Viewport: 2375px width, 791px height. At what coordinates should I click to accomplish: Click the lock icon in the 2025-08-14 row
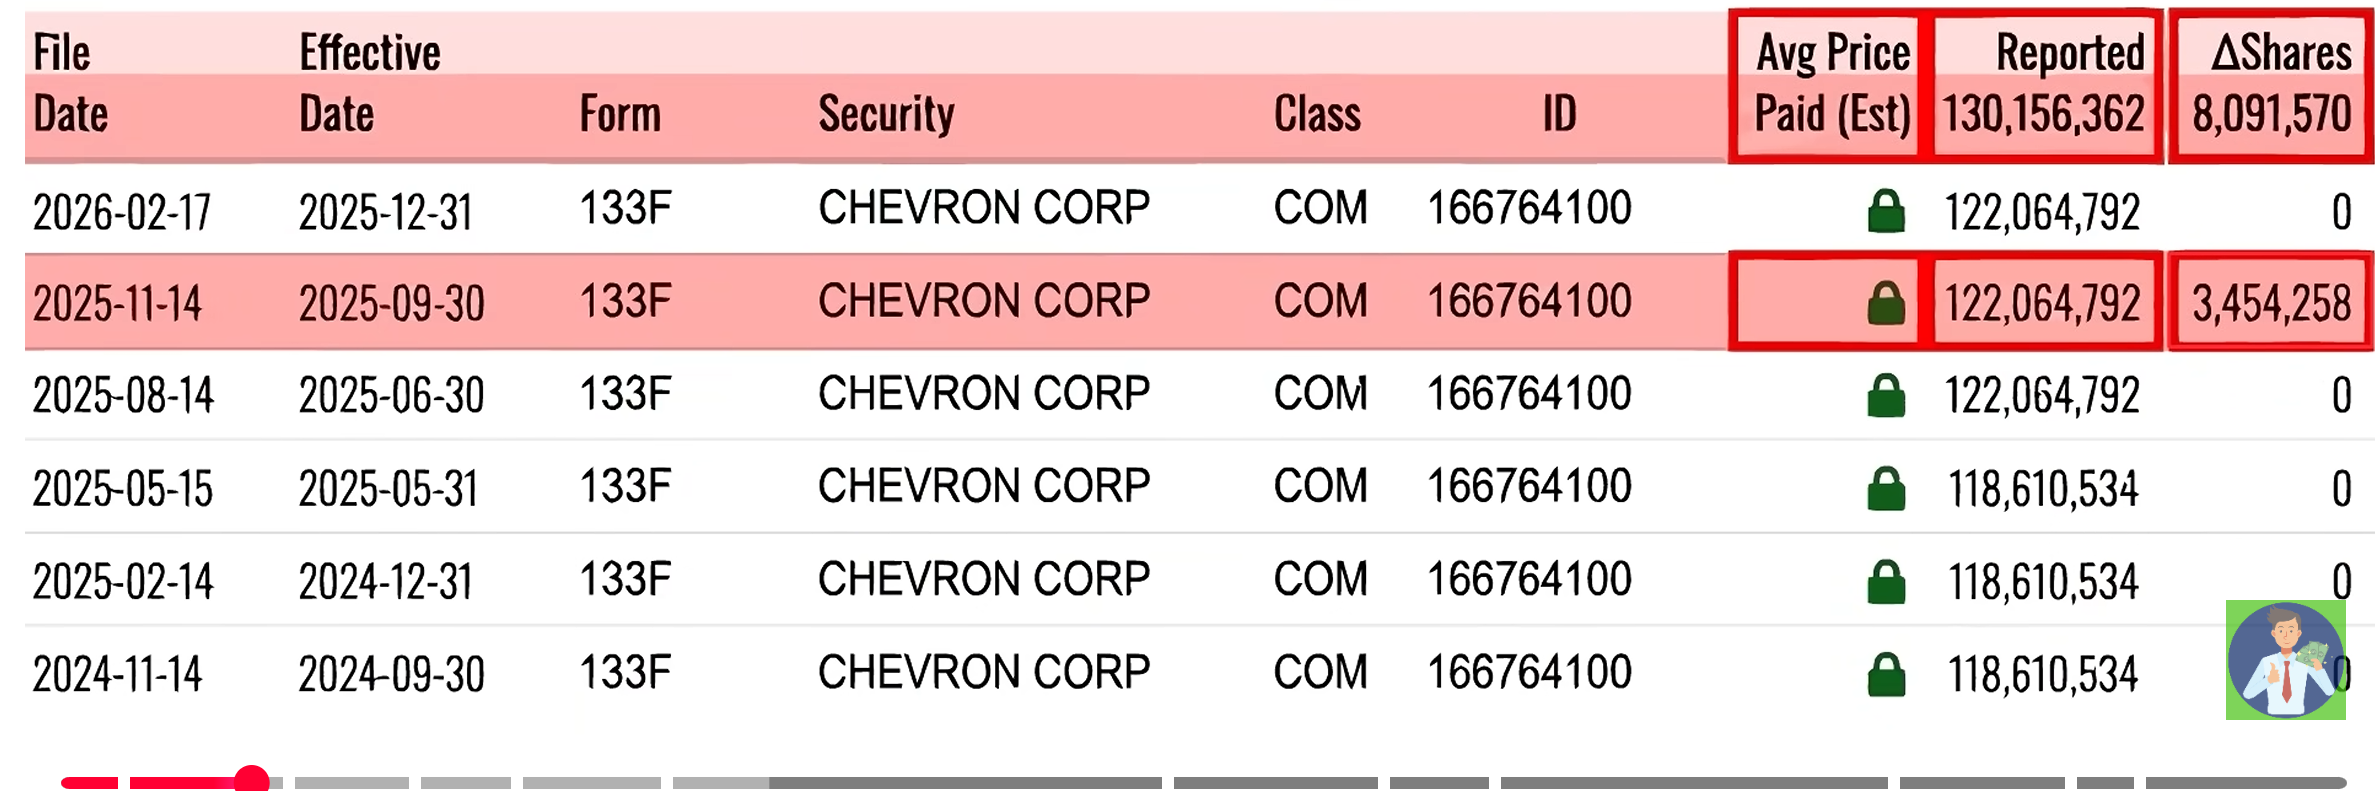pyautogui.click(x=1886, y=396)
